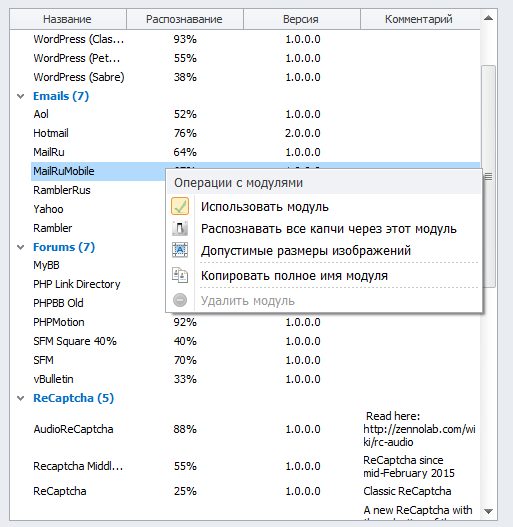The height and width of the screenshot is (527, 513).
Task: Sort by the Комментарий column header
Action: (x=420, y=19)
